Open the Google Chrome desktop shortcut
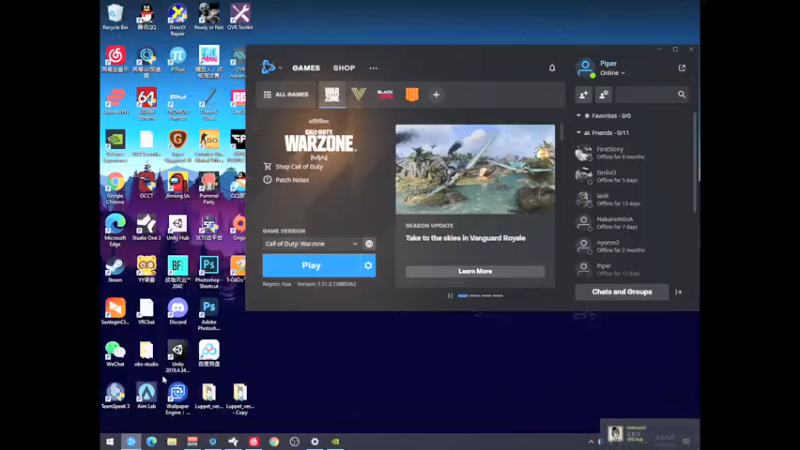This screenshot has height=450, width=800. tap(115, 188)
